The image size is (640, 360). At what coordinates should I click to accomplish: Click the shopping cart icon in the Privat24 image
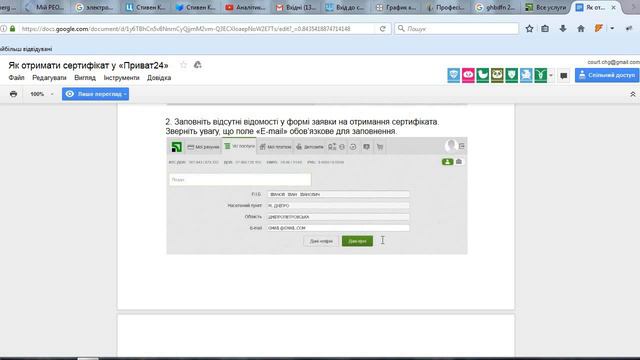pos(380,147)
